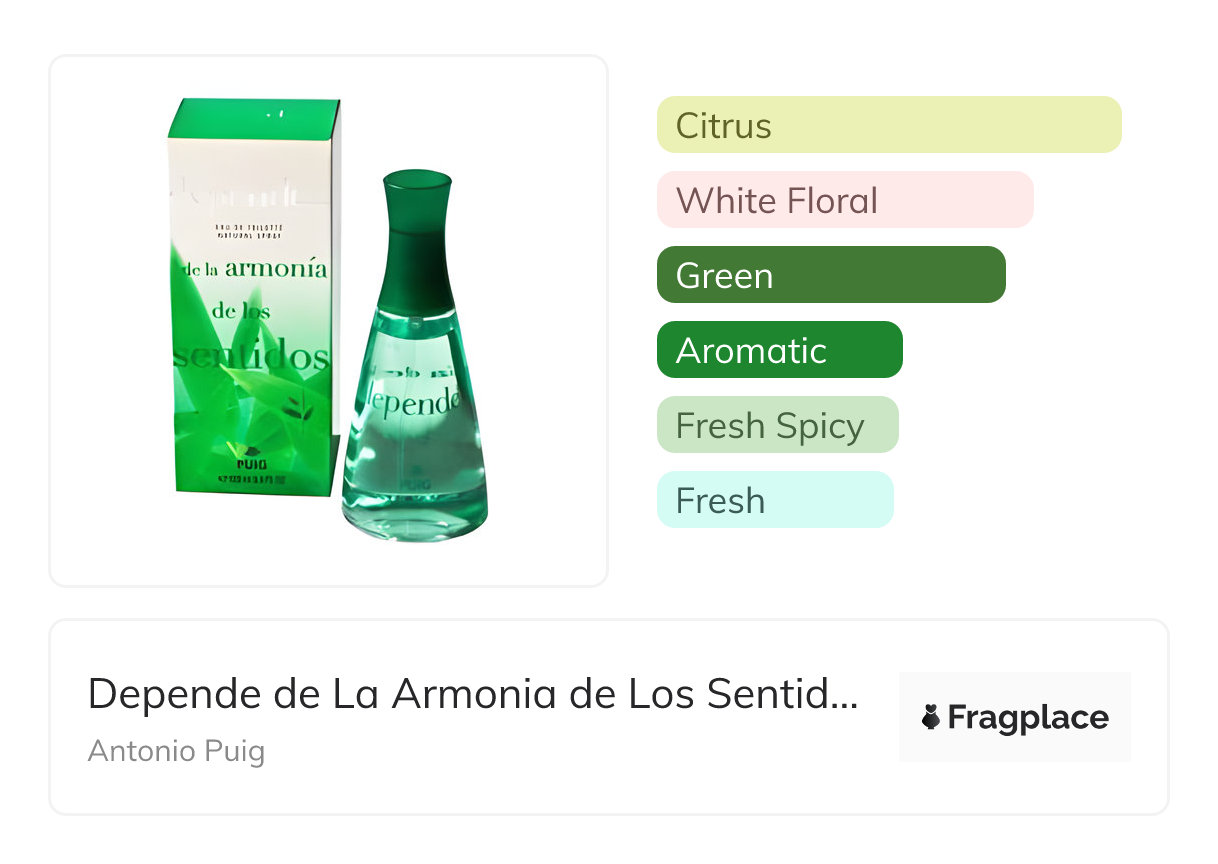Click the Puig logo on the box
This screenshot has width=1218, height=864.
250,463
